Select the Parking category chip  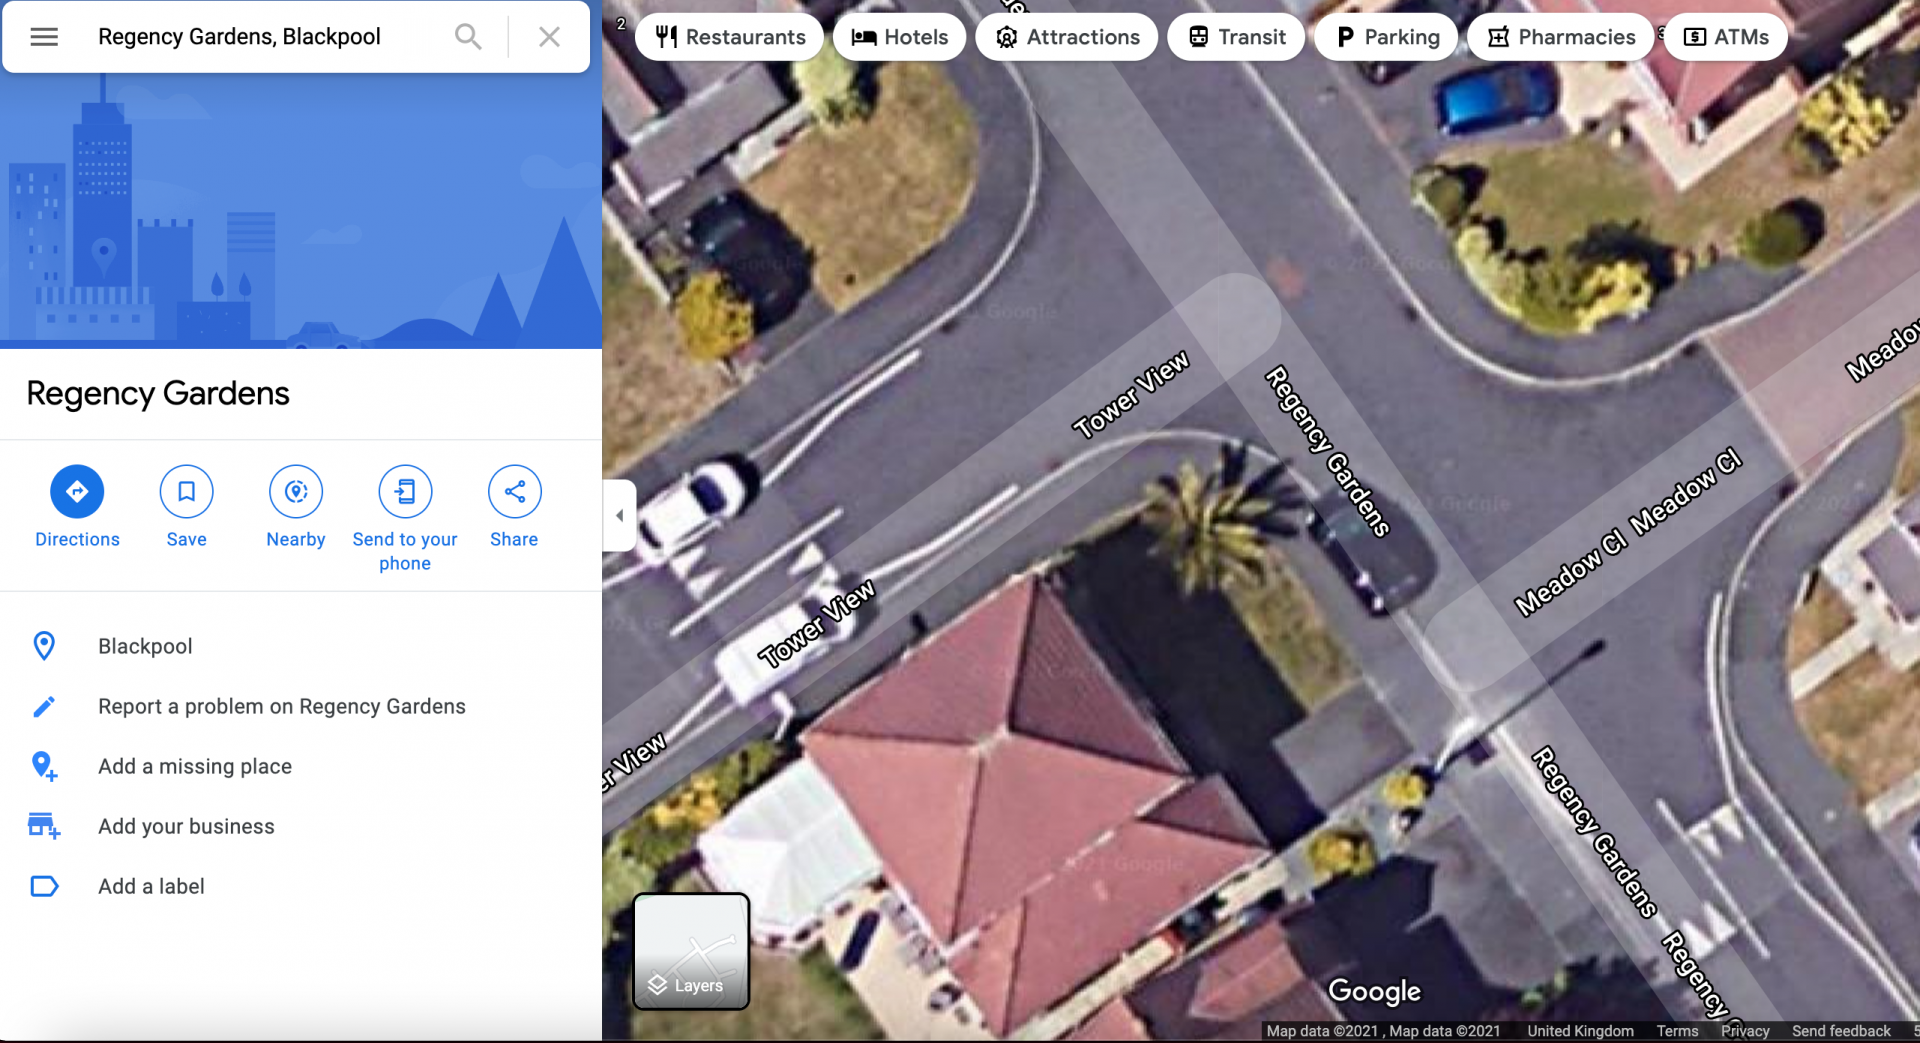pyautogui.click(x=1386, y=37)
